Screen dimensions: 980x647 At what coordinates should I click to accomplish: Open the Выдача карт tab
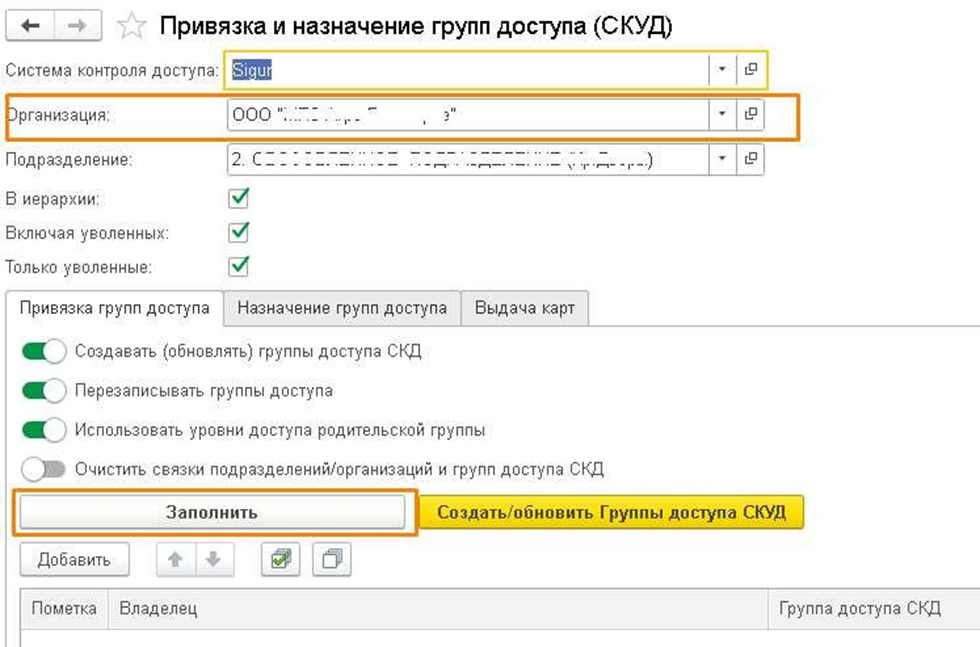point(525,309)
